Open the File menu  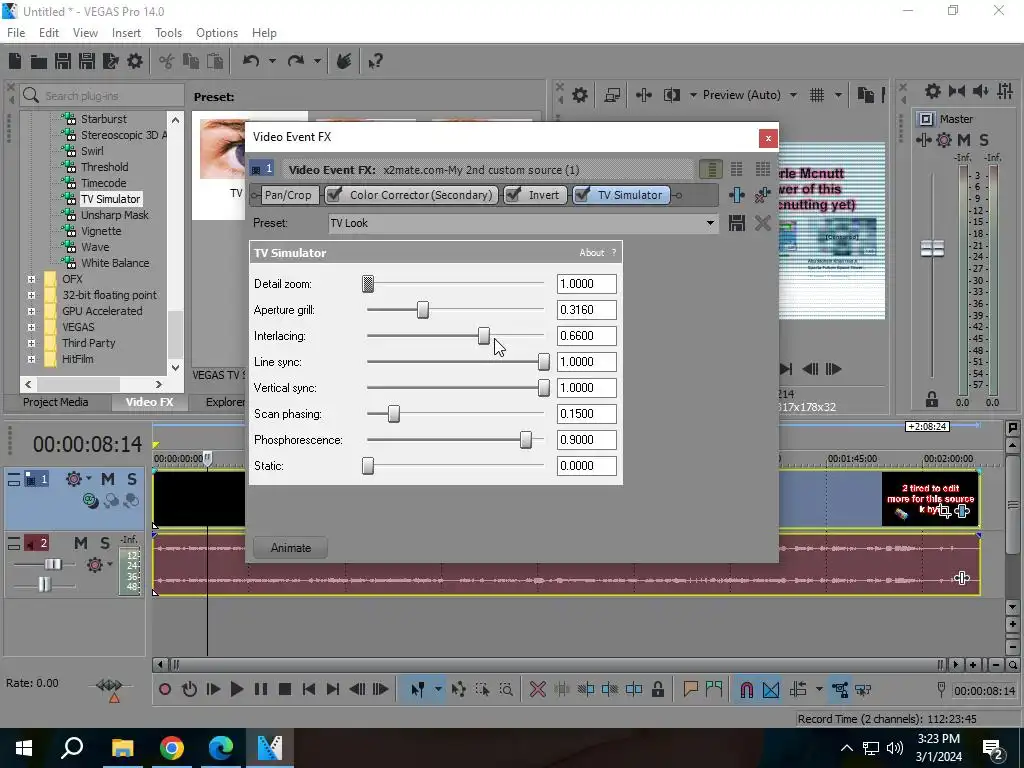16,33
